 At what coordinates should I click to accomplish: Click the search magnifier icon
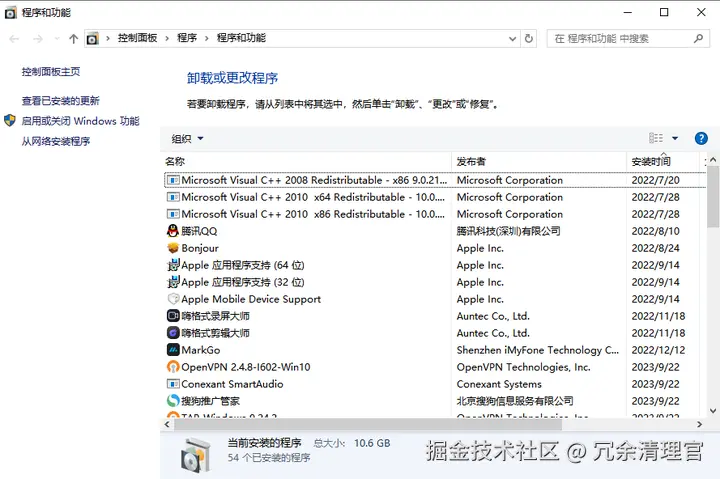click(x=698, y=39)
